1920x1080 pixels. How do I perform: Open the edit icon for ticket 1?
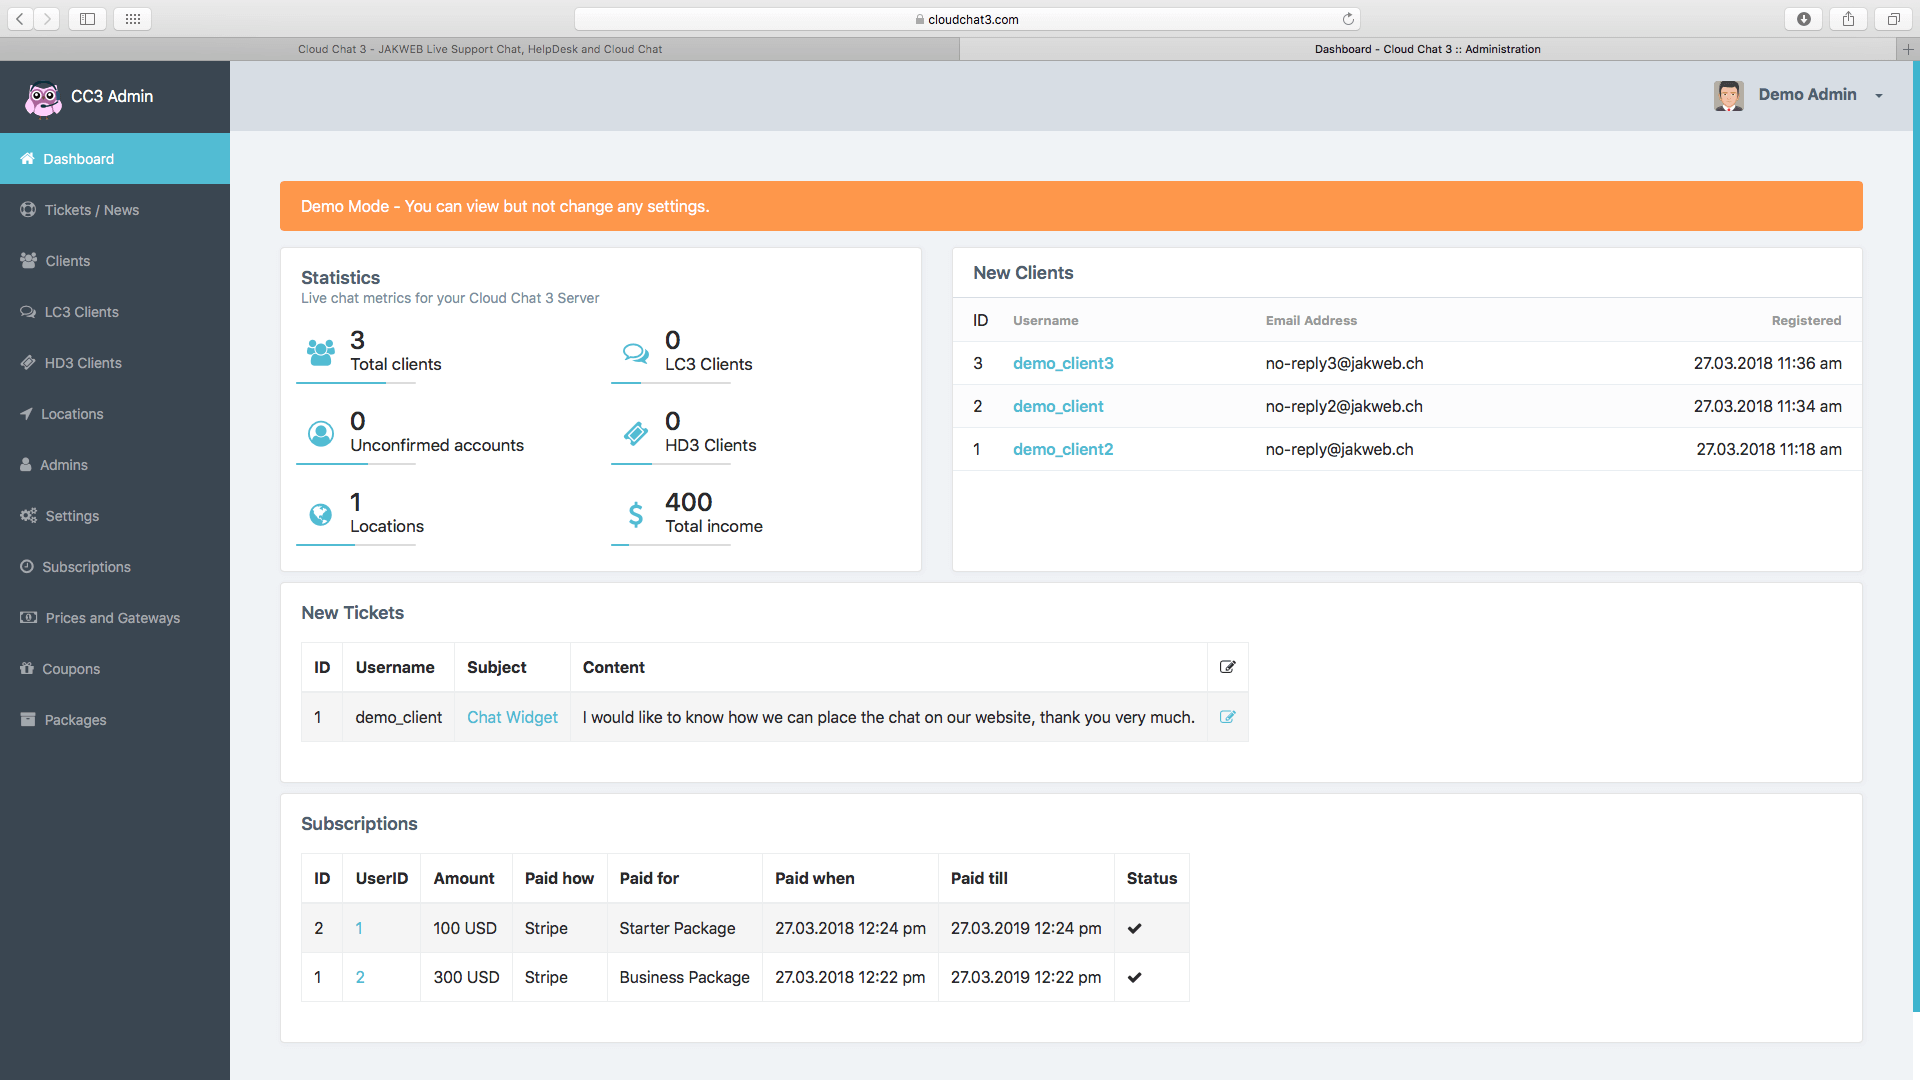[1228, 717]
